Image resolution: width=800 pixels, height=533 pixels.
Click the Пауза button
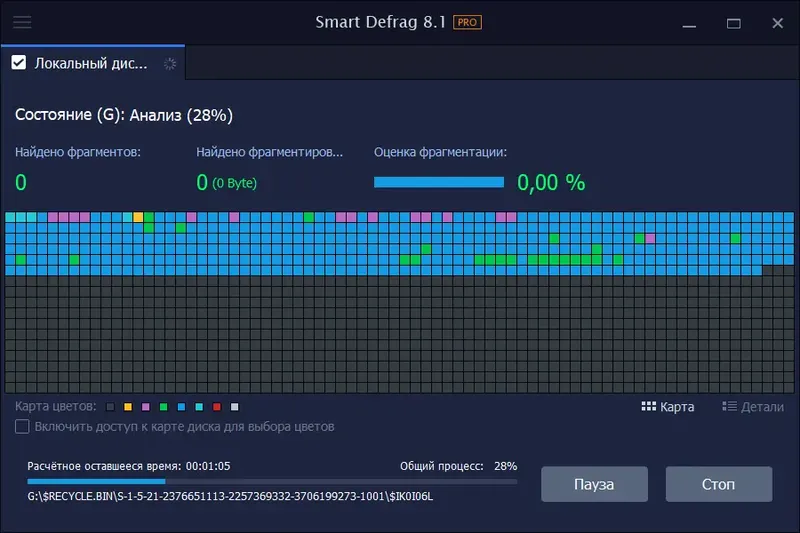pos(594,484)
